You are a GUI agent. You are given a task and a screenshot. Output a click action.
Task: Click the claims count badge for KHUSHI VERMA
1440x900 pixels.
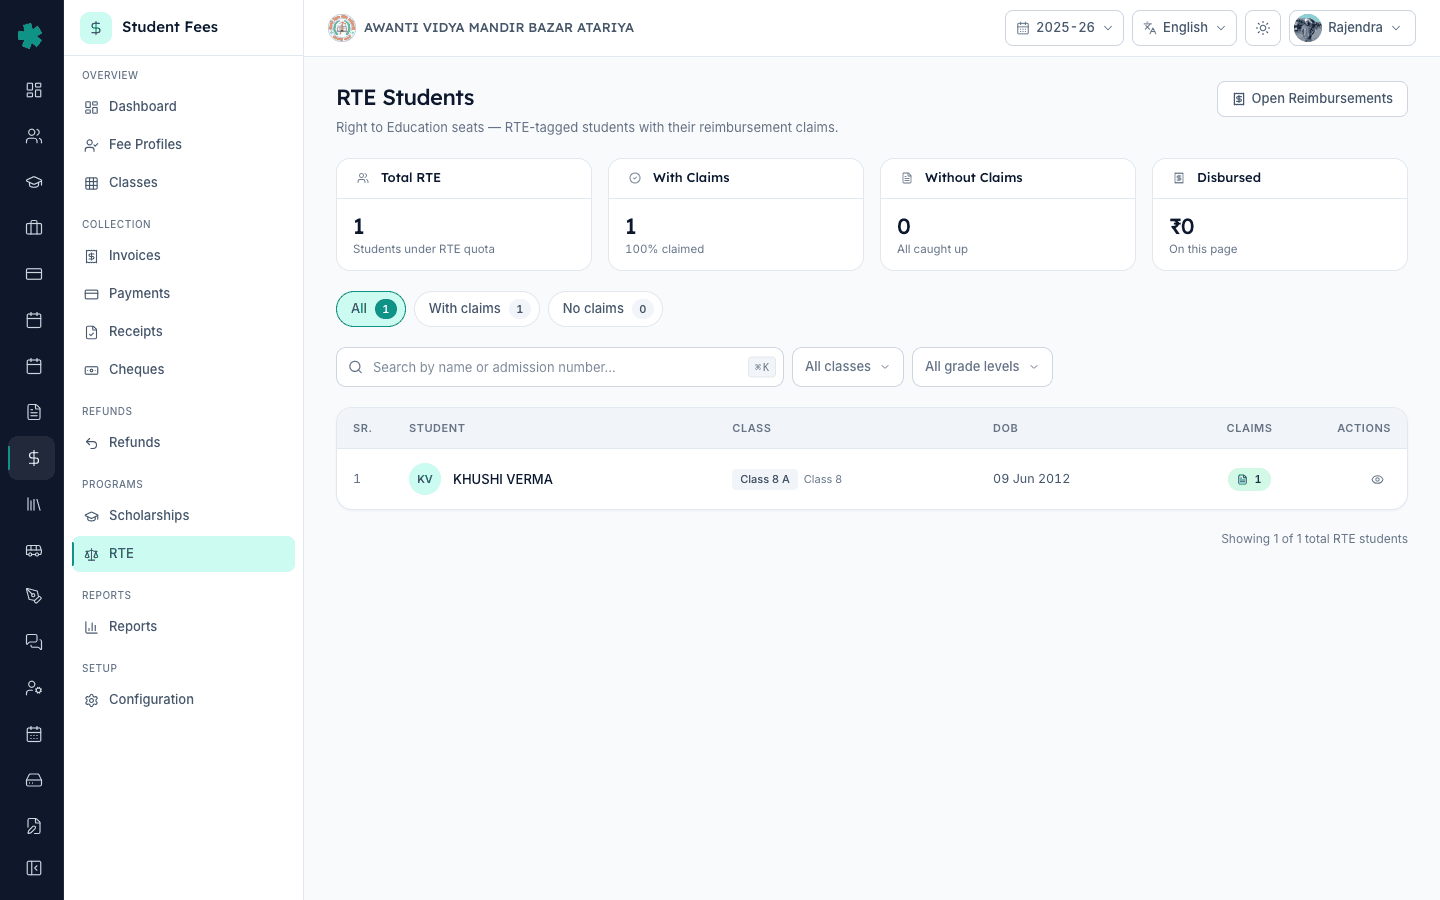point(1249,480)
